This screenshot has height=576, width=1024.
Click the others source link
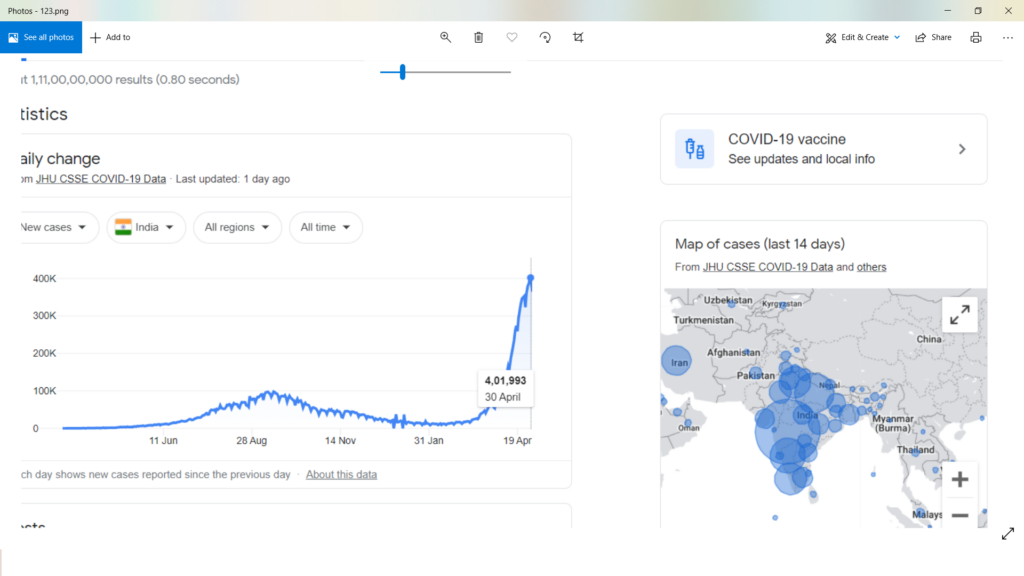tap(871, 267)
